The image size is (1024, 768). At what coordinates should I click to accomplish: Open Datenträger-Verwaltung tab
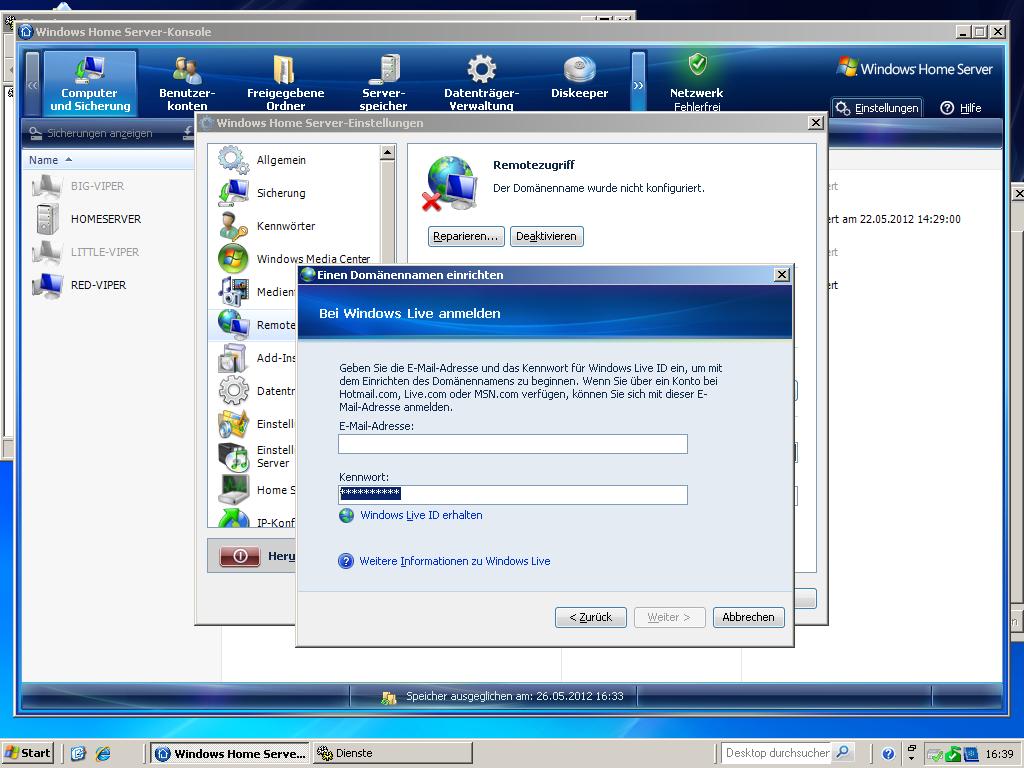pos(481,83)
